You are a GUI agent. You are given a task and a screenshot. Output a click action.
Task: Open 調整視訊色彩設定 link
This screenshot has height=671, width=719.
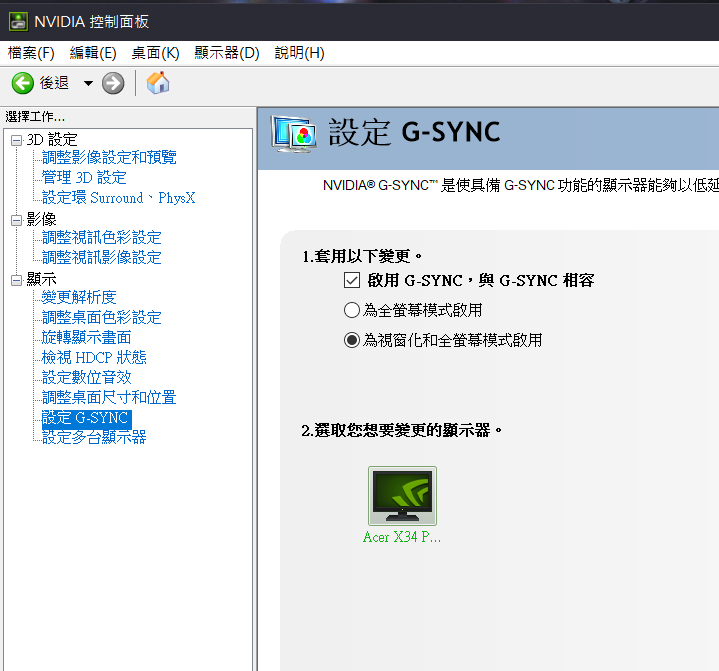101,238
